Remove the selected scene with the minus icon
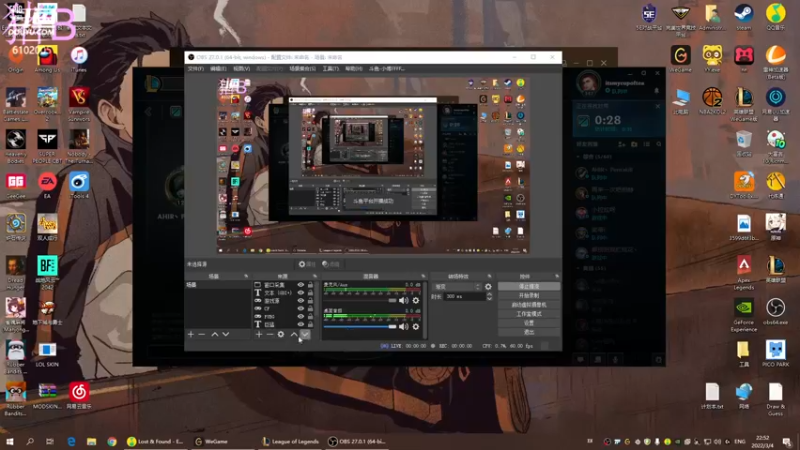This screenshot has height=450, width=800. click(x=202, y=335)
